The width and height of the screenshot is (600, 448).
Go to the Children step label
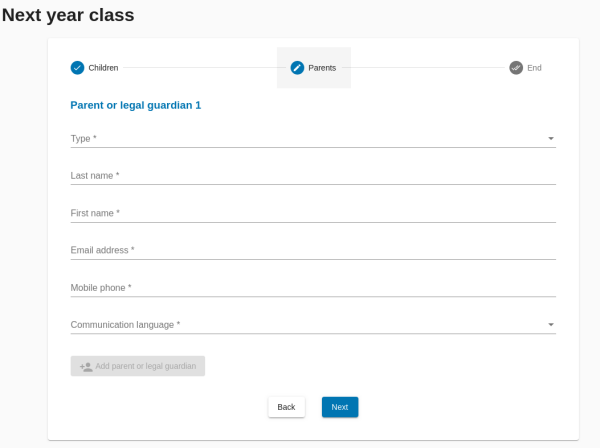tap(103, 68)
